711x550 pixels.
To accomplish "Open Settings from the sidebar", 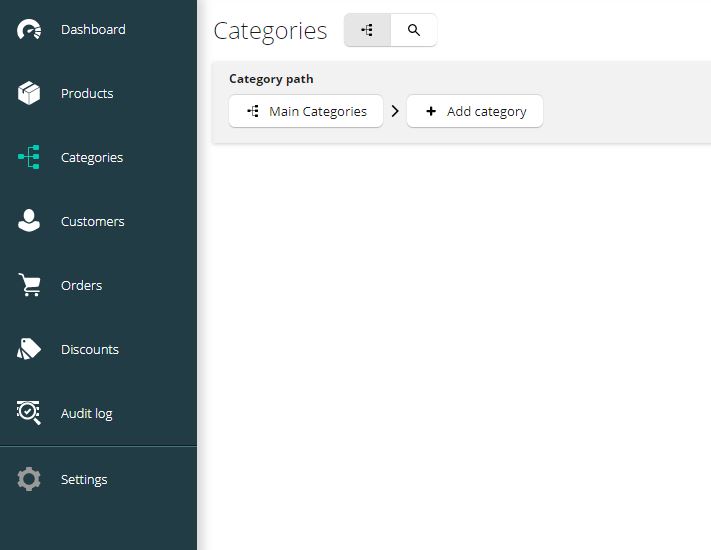I will (98, 479).
